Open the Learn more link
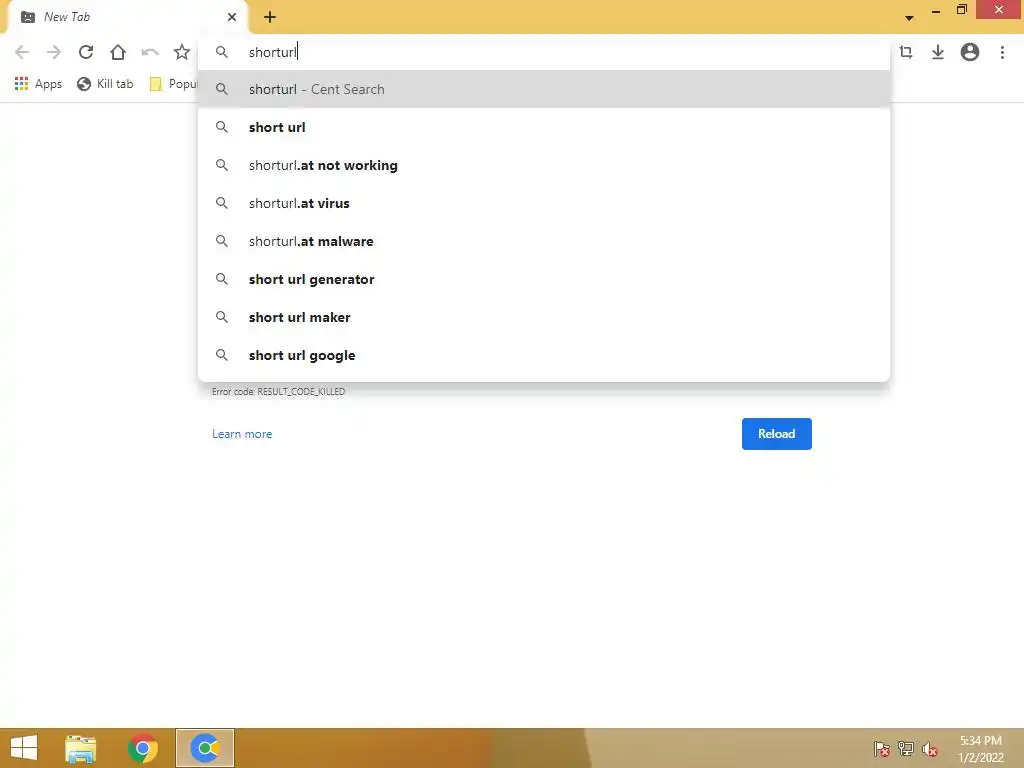Image resolution: width=1024 pixels, height=768 pixels. [242, 434]
